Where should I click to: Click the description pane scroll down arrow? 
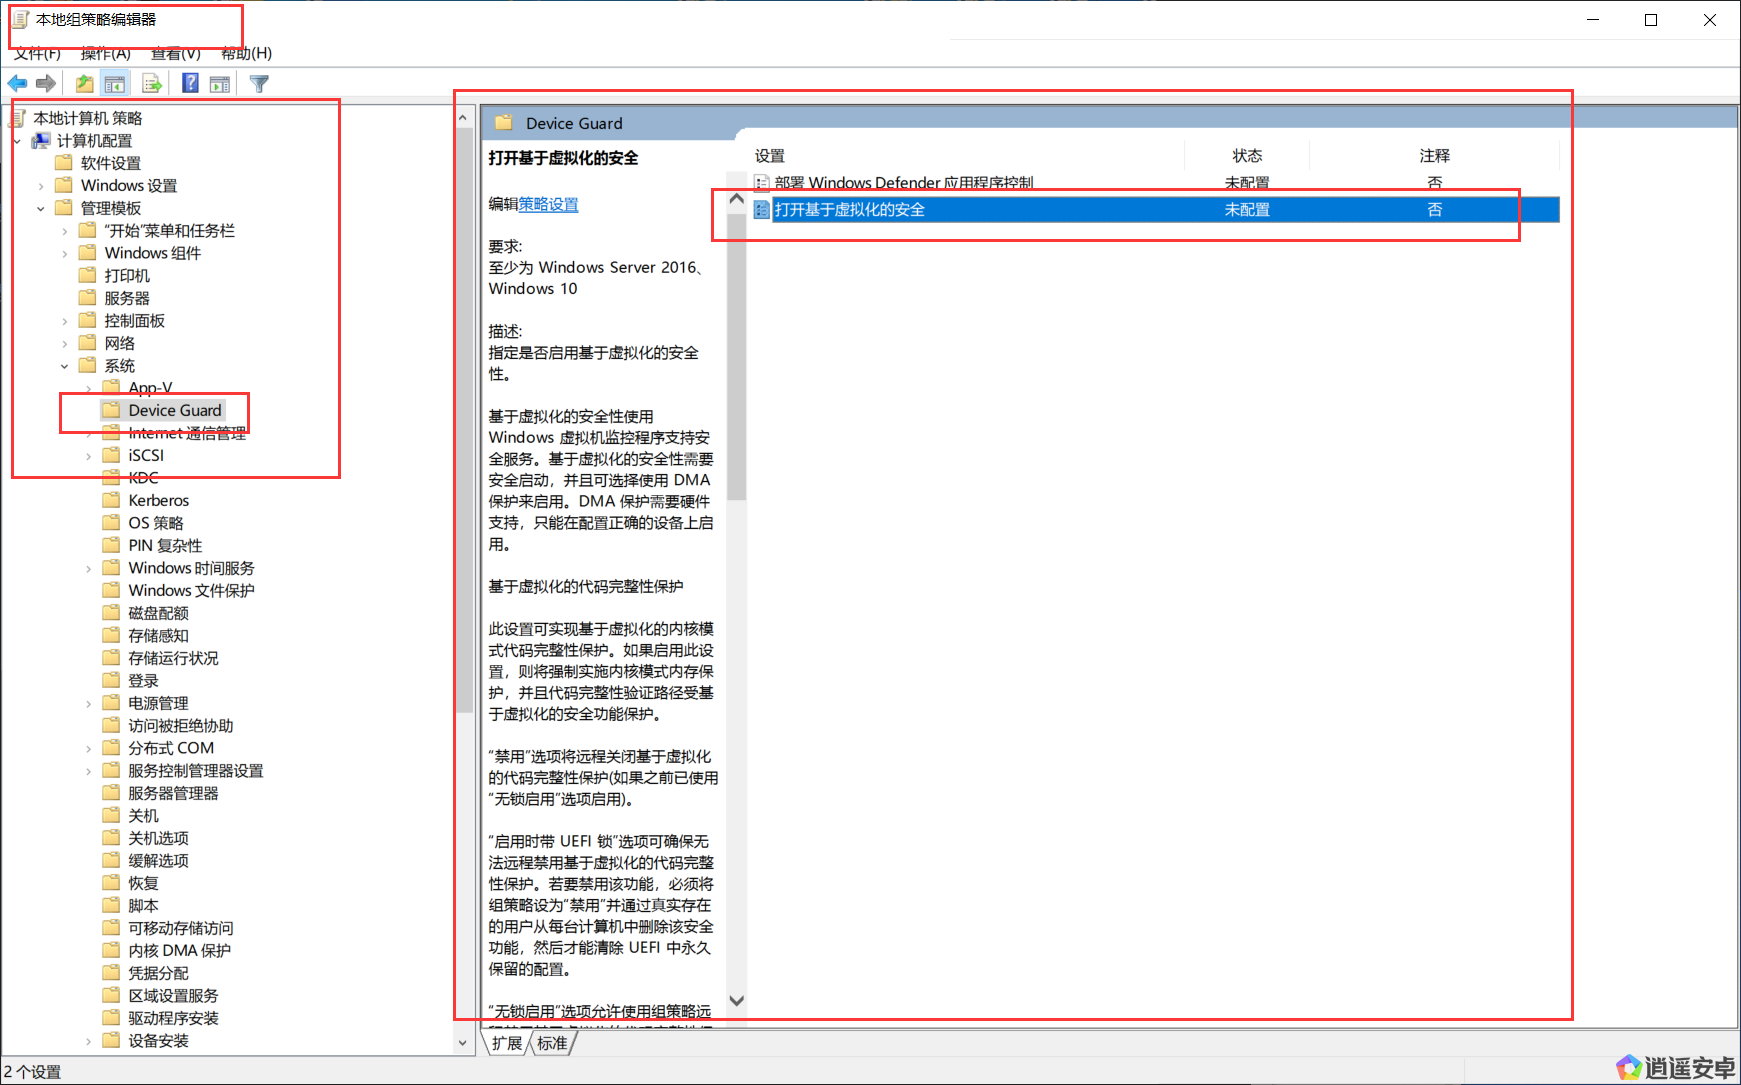point(737,1001)
